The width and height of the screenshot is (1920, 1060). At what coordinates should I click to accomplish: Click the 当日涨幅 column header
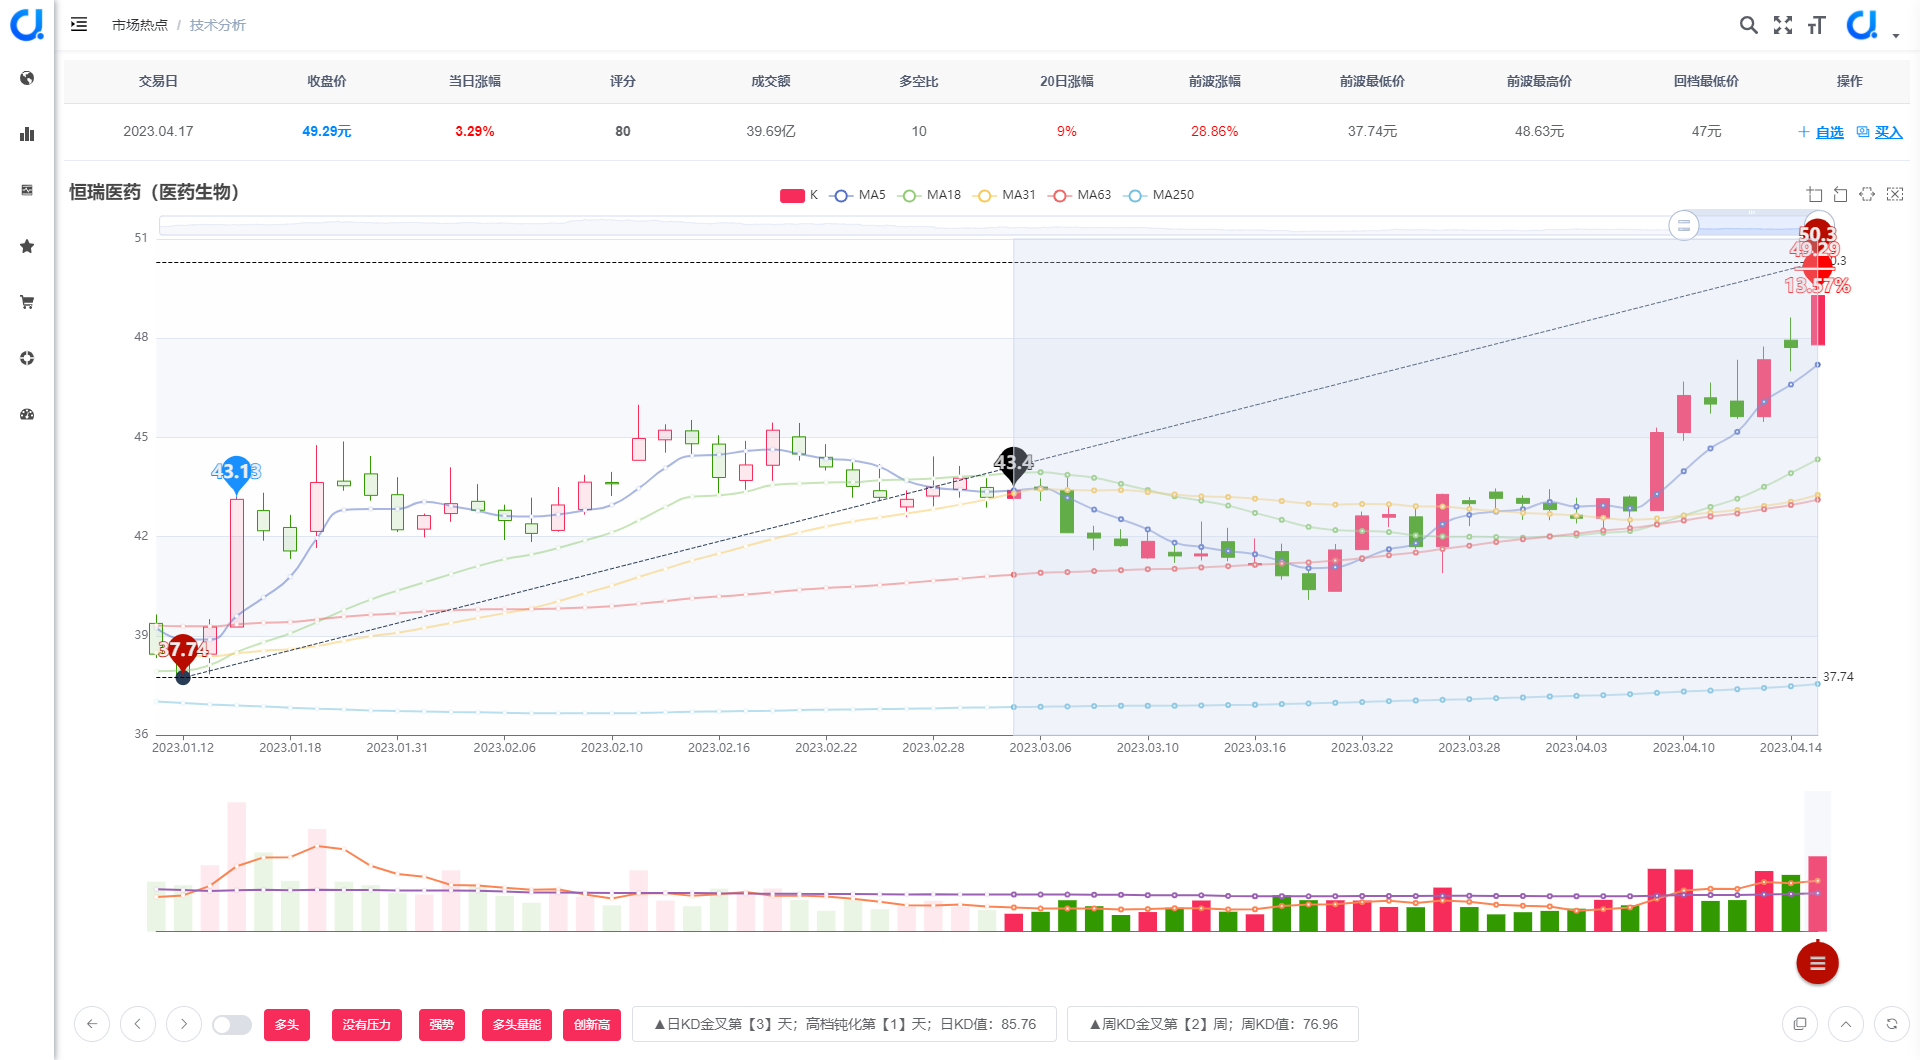click(475, 81)
